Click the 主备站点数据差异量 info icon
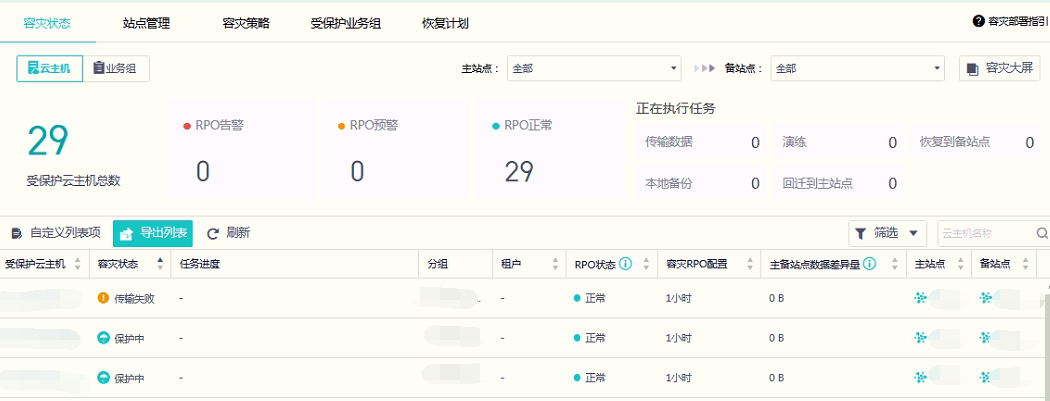1050x401 pixels. (x=870, y=264)
